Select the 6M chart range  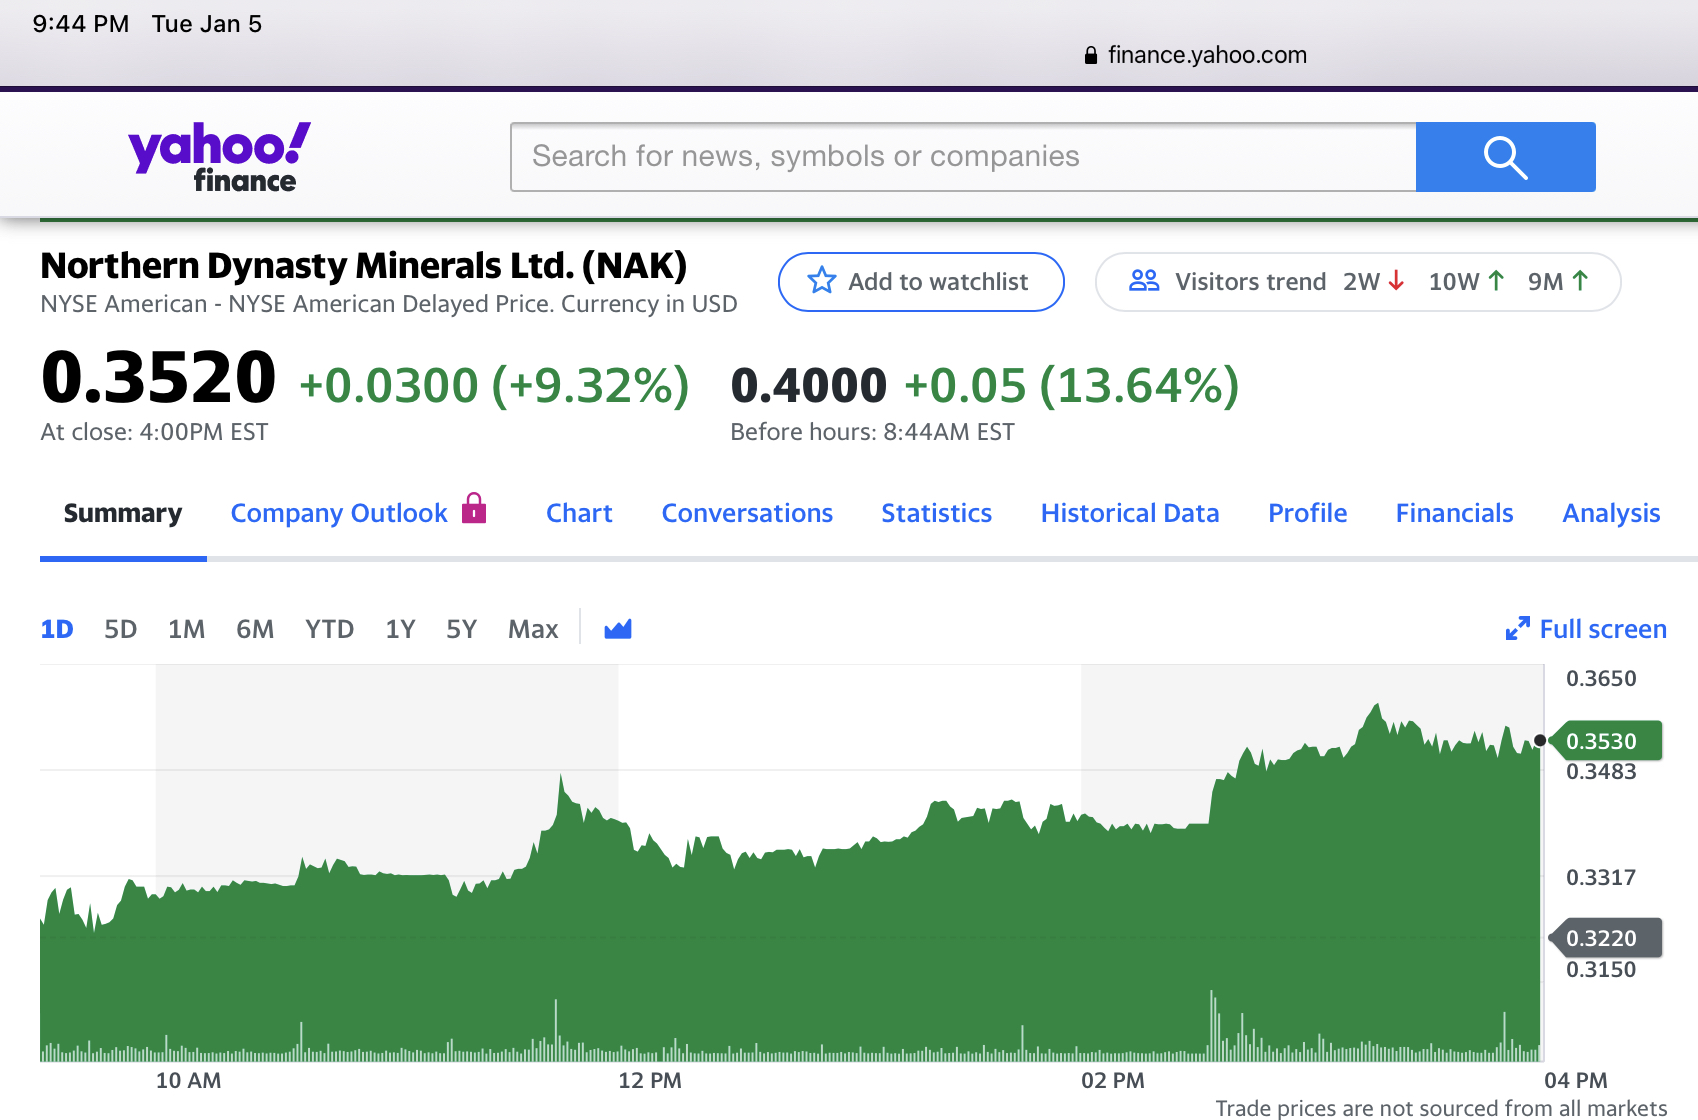coord(255,629)
